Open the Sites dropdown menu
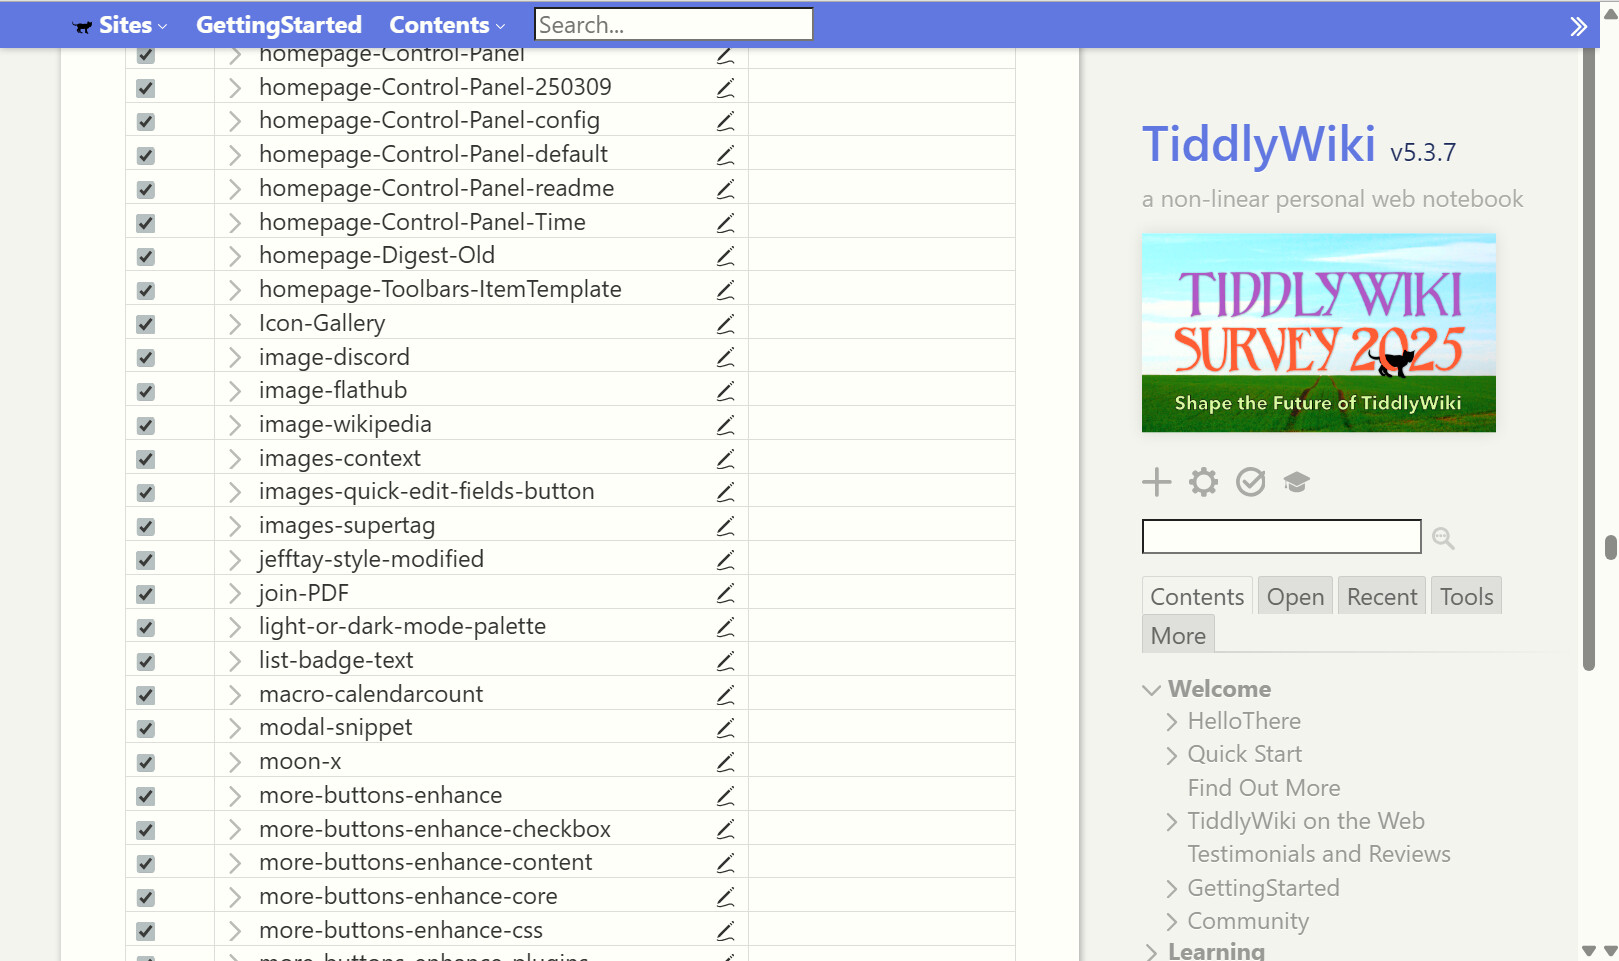This screenshot has width=1619, height=961. click(120, 25)
